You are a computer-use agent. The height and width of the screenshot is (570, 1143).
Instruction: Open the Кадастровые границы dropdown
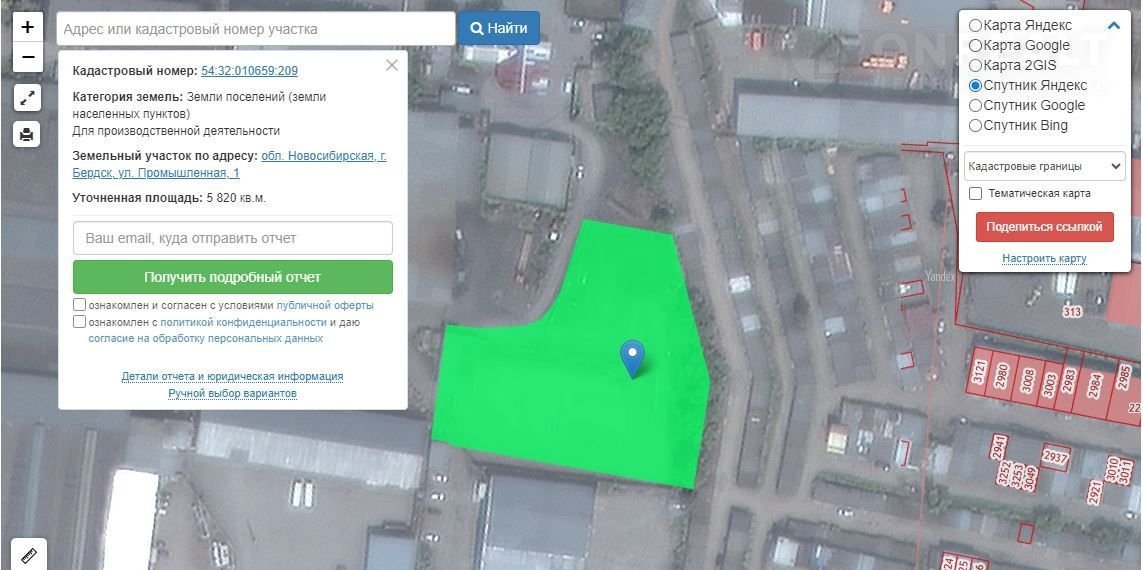point(1044,166)
